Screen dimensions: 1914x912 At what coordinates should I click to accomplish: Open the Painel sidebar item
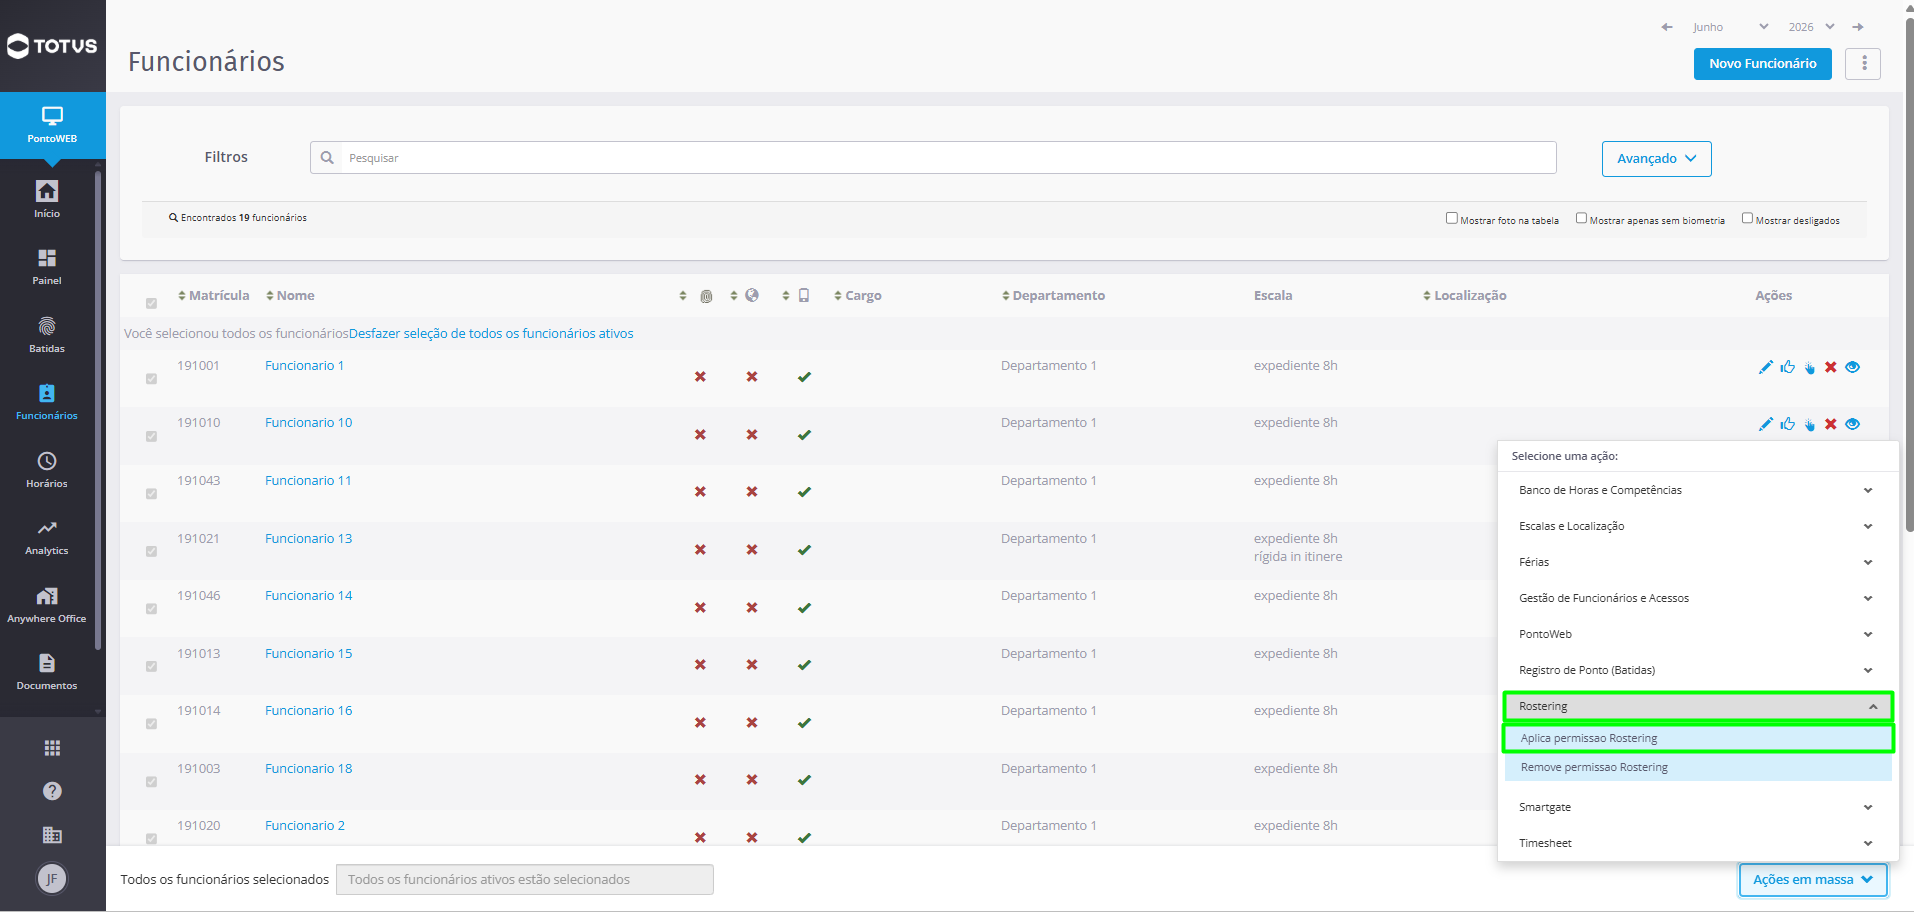(47, 267)
